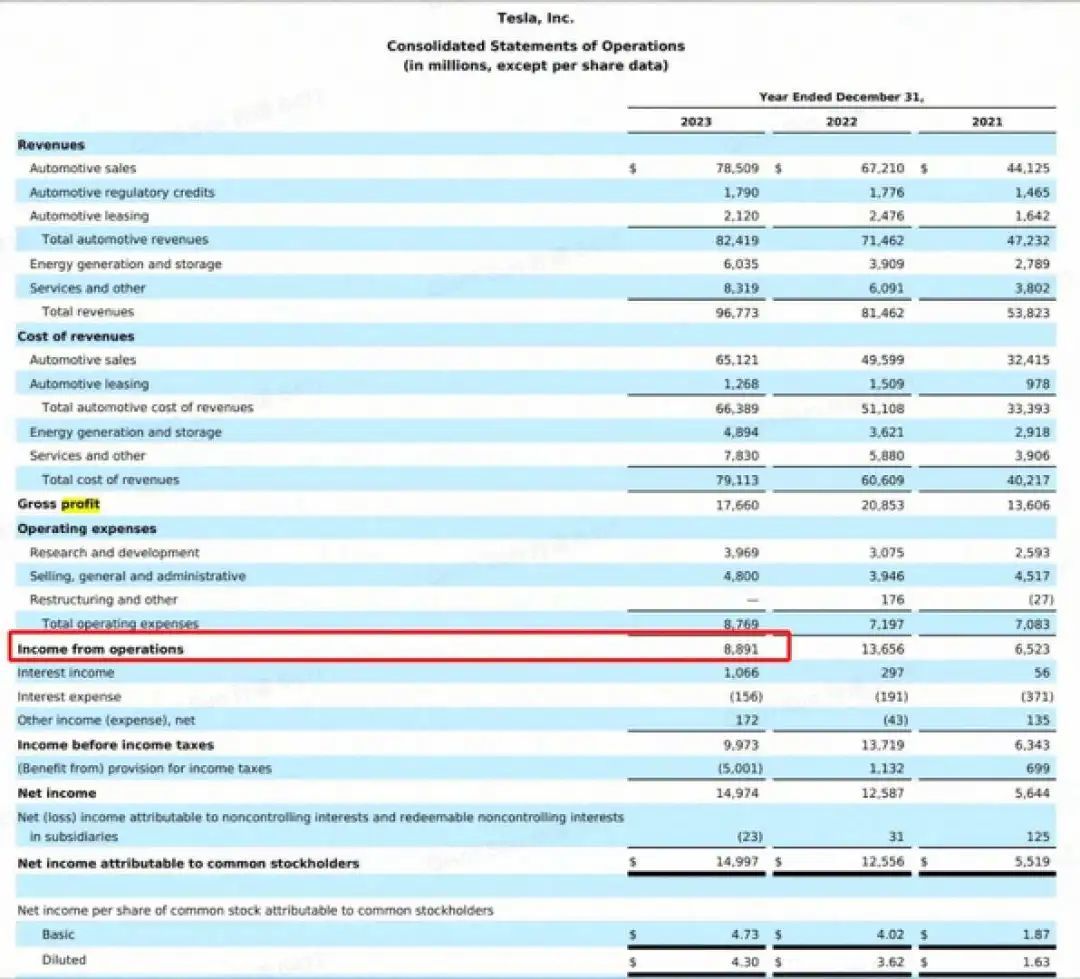Click the Revenues section label
The height and width of the screenshot is (979, 1080).
[x=51, y=145]
